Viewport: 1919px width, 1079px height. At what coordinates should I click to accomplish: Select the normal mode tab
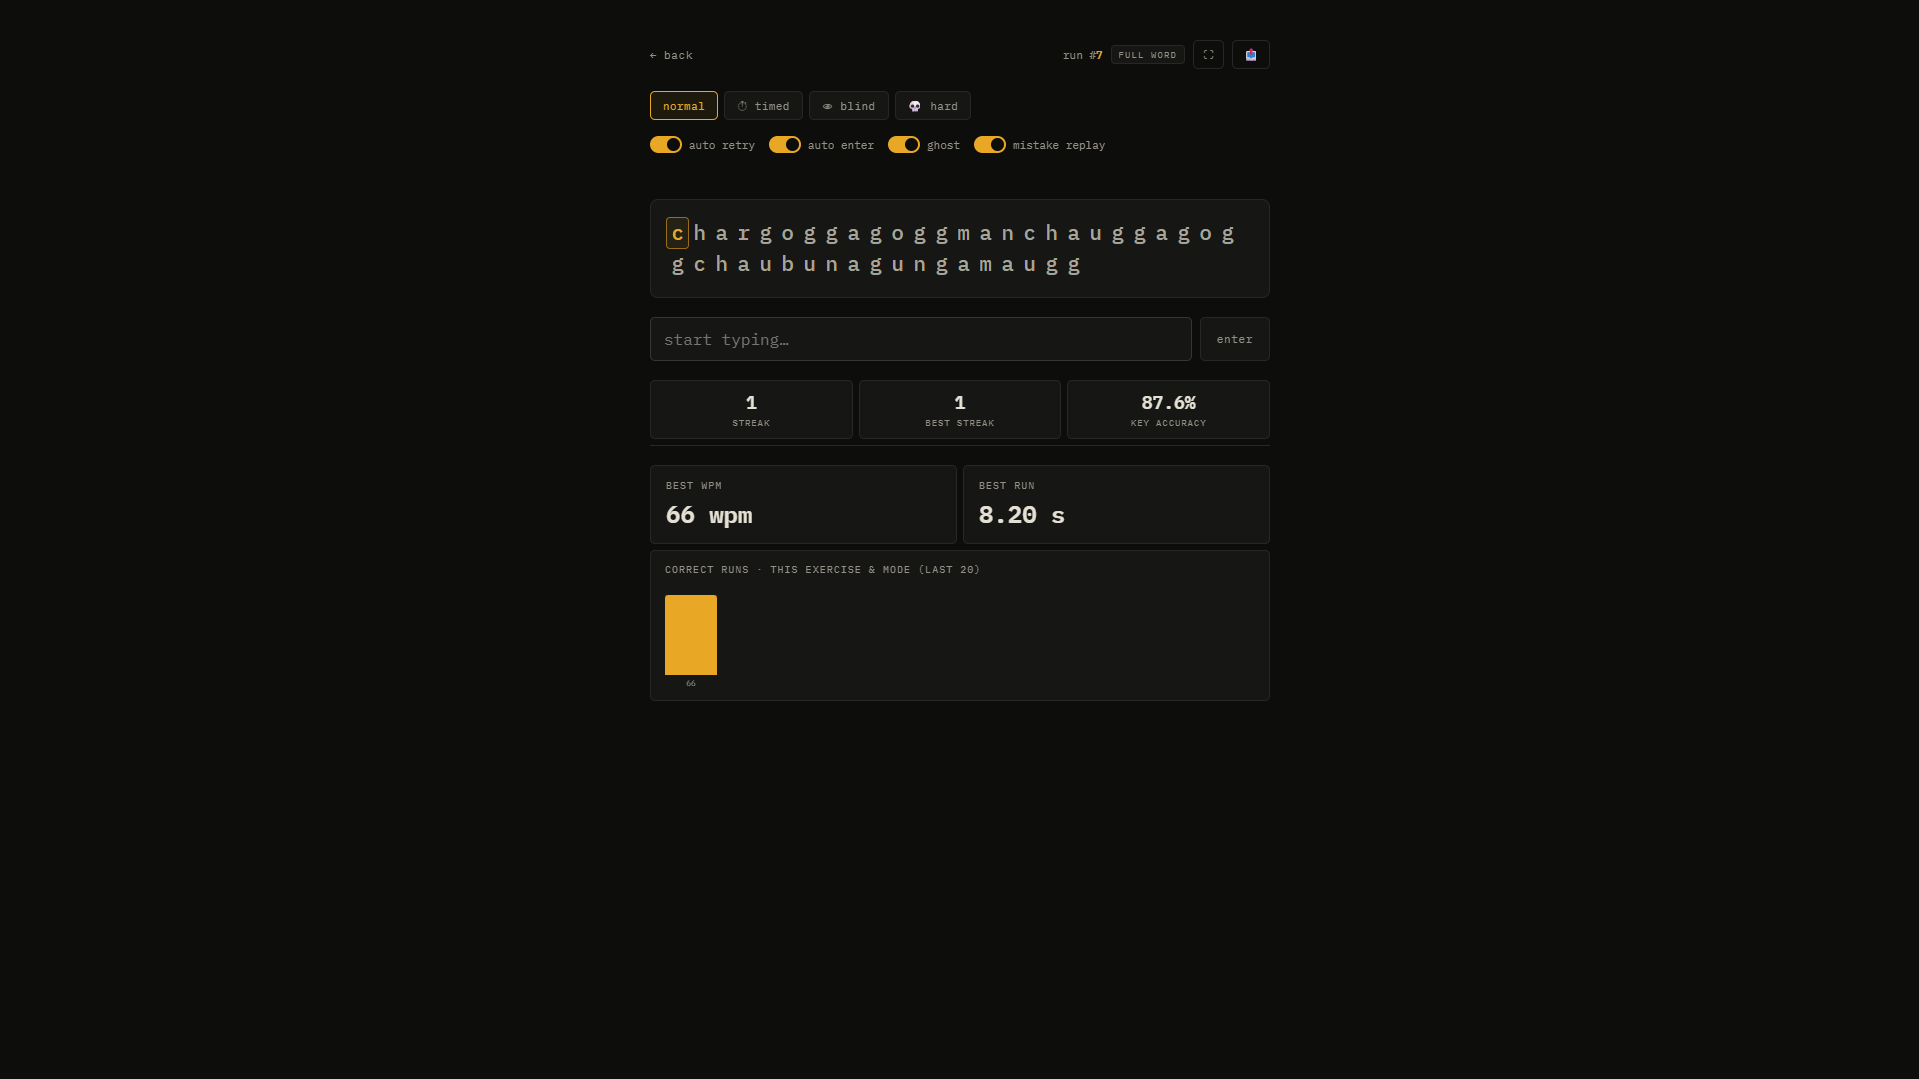tap(684, 106)
